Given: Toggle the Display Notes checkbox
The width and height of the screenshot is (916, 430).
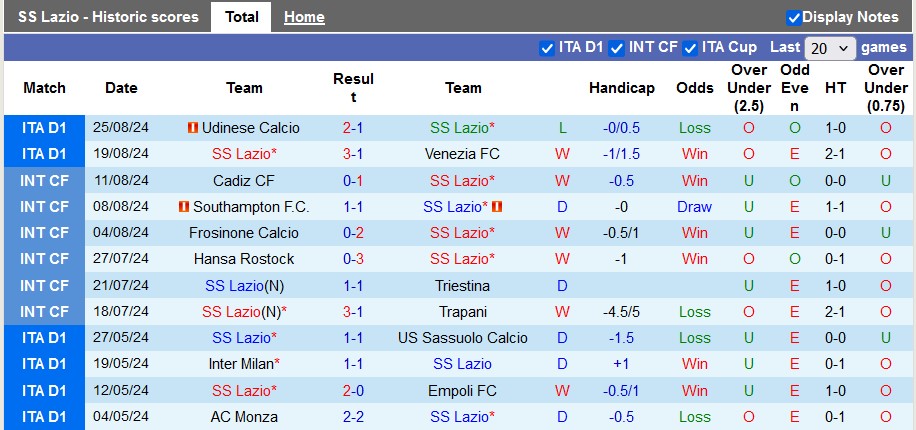Looking at the screenshot, I should [x=794, y=17].
